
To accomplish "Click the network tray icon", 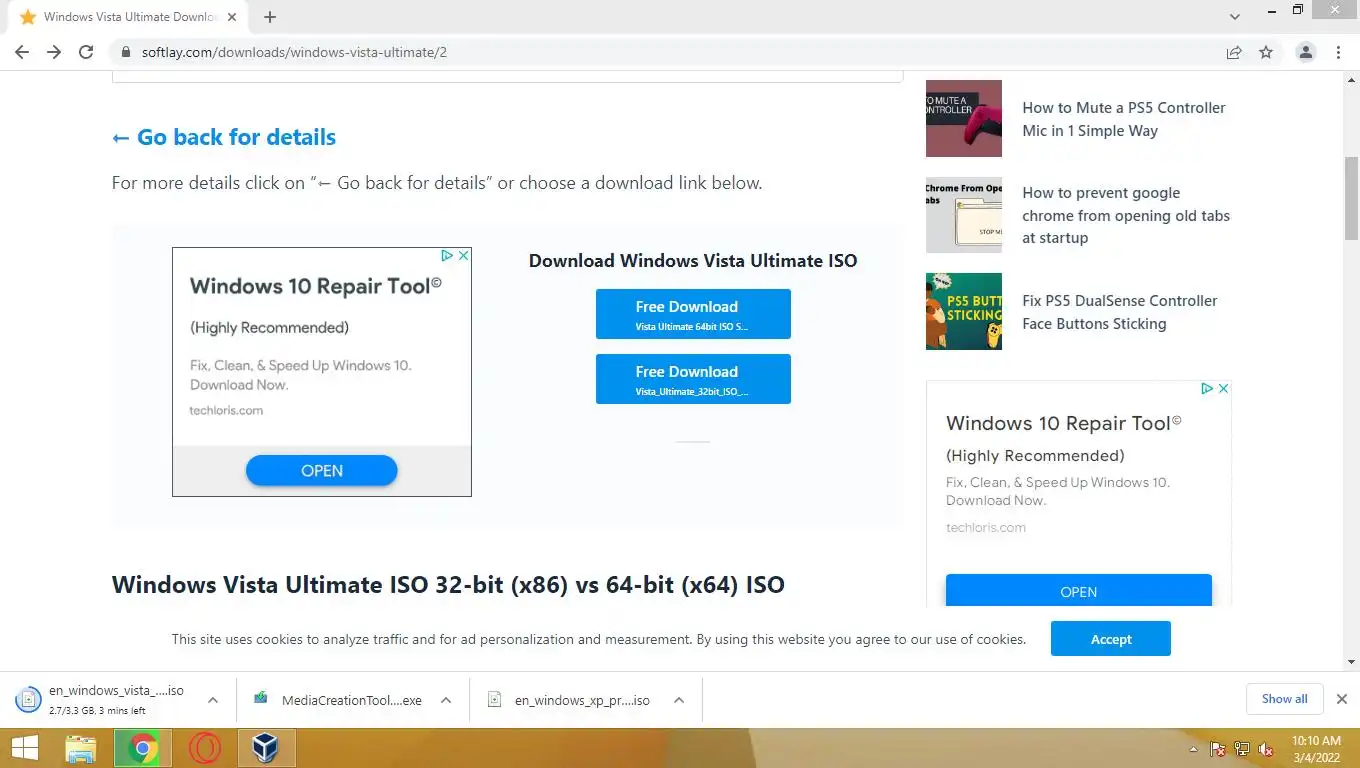I will tap(1242, 748).
